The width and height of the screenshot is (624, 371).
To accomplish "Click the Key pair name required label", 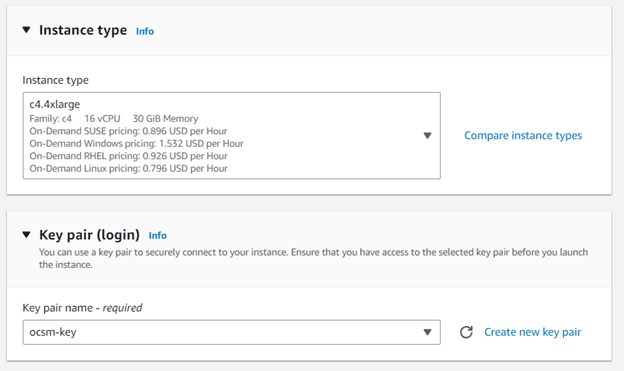I will (82, 308).
